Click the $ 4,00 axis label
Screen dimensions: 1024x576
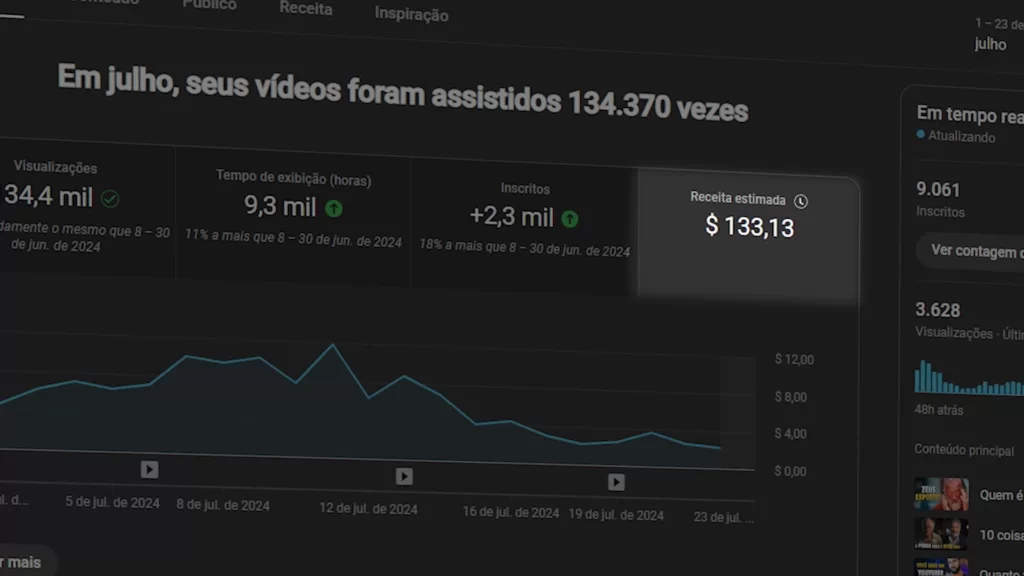[x=790, y=434]
